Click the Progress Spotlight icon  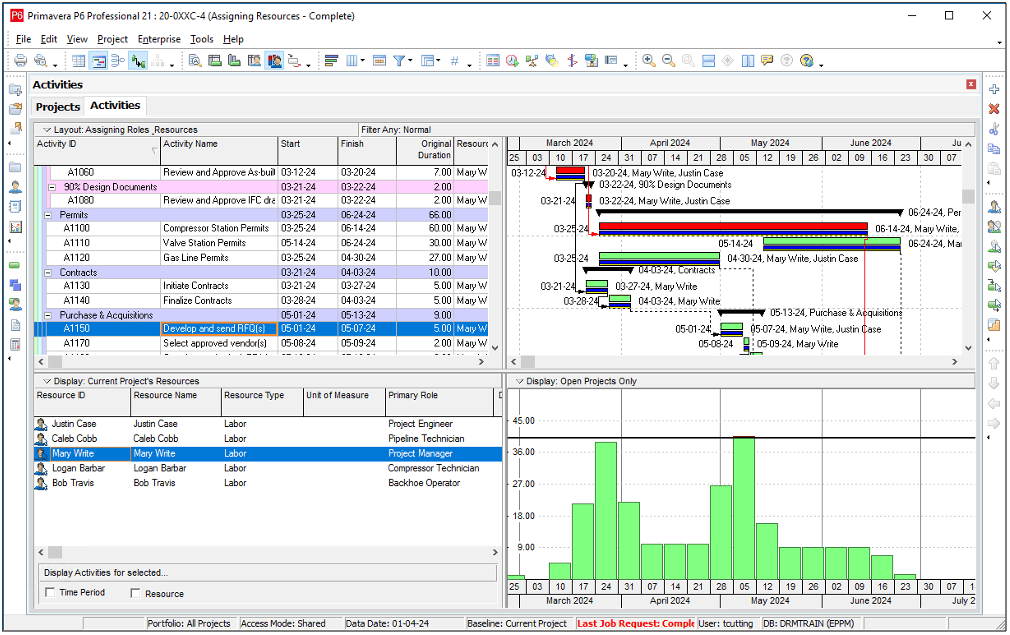(x=551, y=61)
